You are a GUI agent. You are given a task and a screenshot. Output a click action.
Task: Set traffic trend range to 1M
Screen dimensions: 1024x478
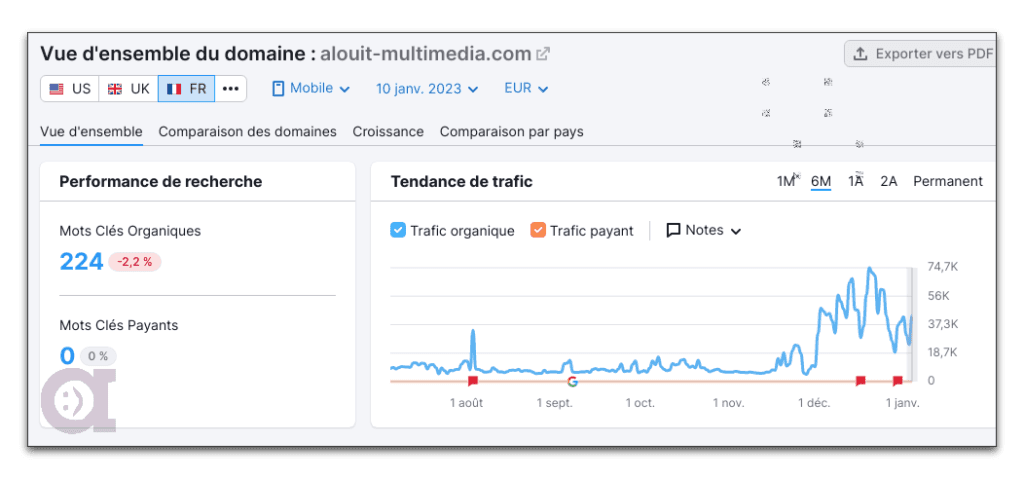point(786,181)
